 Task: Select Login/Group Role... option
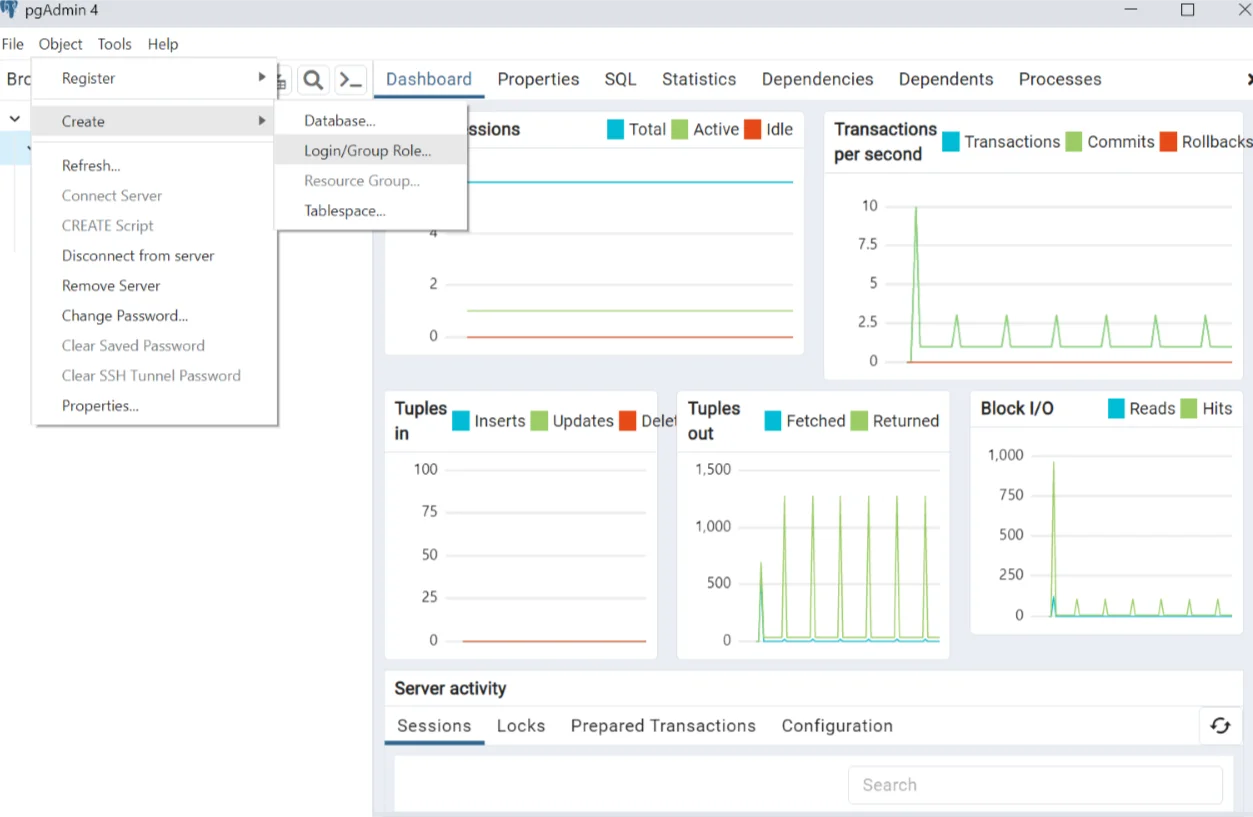(371, 151)
